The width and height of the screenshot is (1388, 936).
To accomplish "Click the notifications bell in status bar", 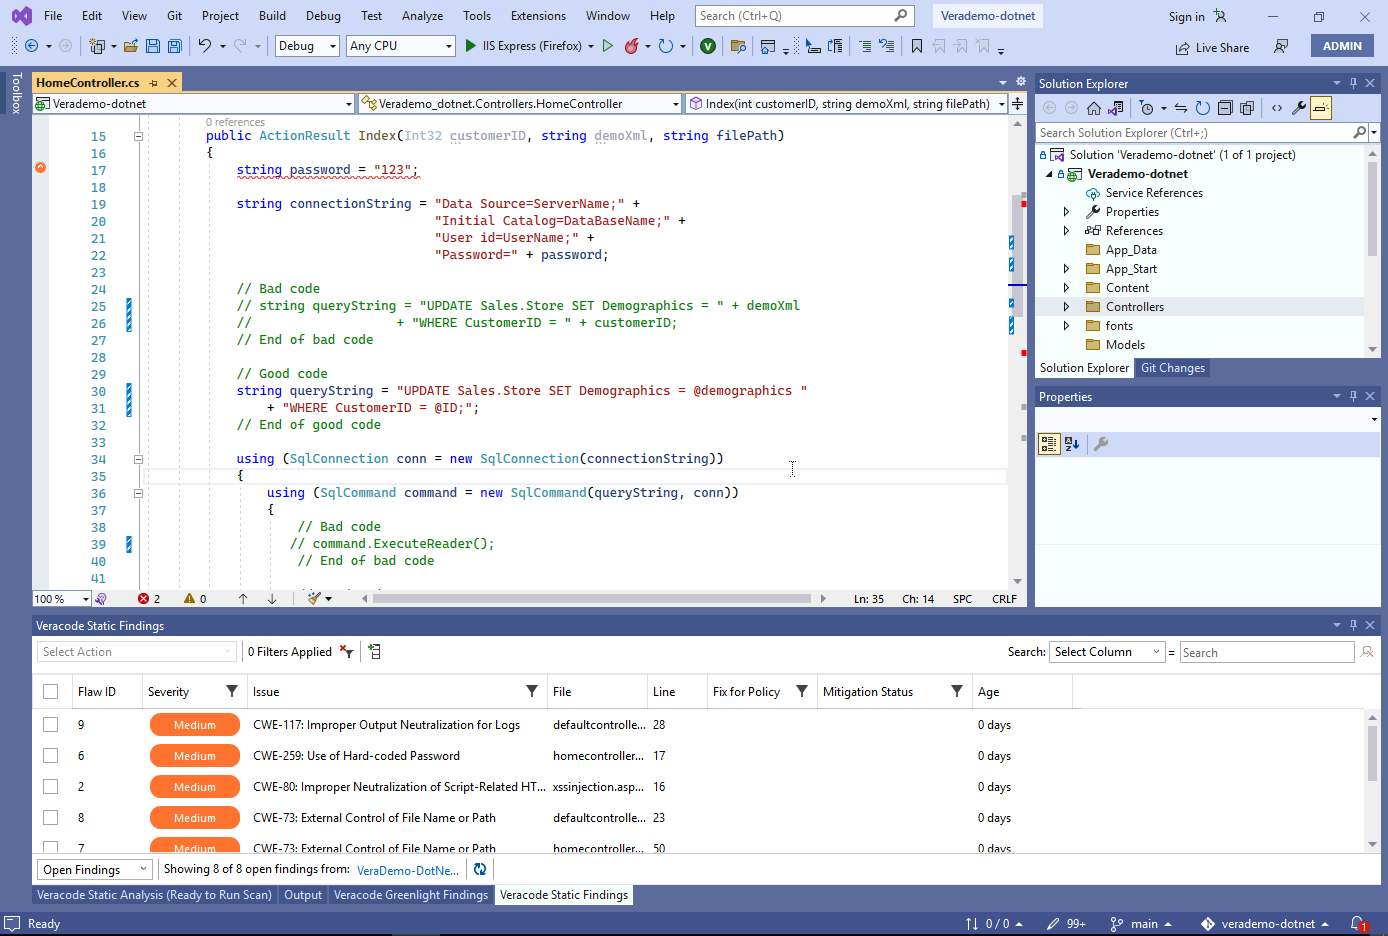I will (1358, 924).
